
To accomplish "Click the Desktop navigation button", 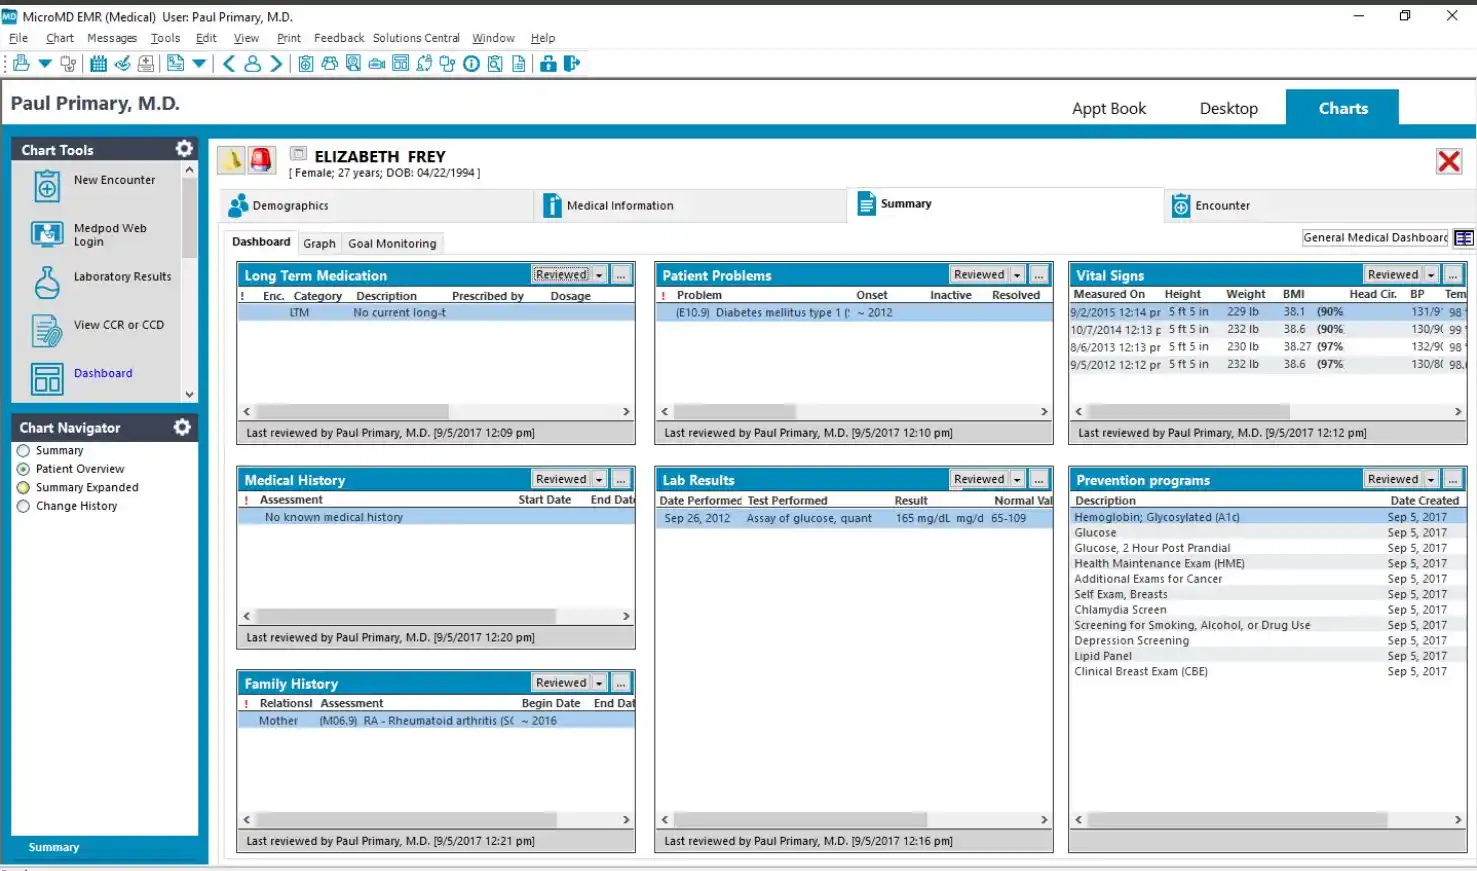I will pyautogui.click(x=1227, y=107).
